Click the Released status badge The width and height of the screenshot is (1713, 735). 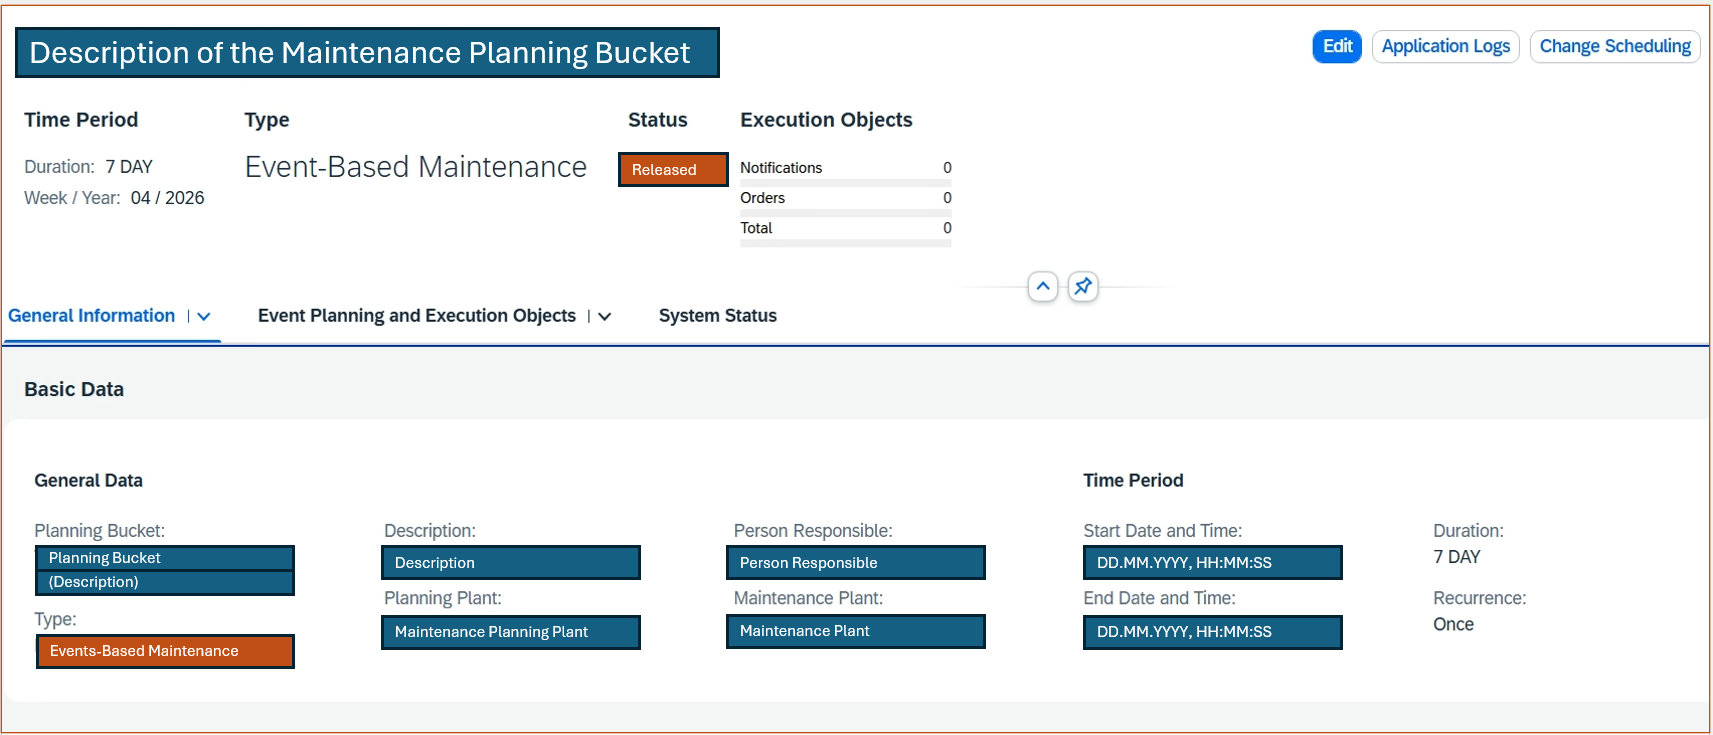[x=672, y=170]
